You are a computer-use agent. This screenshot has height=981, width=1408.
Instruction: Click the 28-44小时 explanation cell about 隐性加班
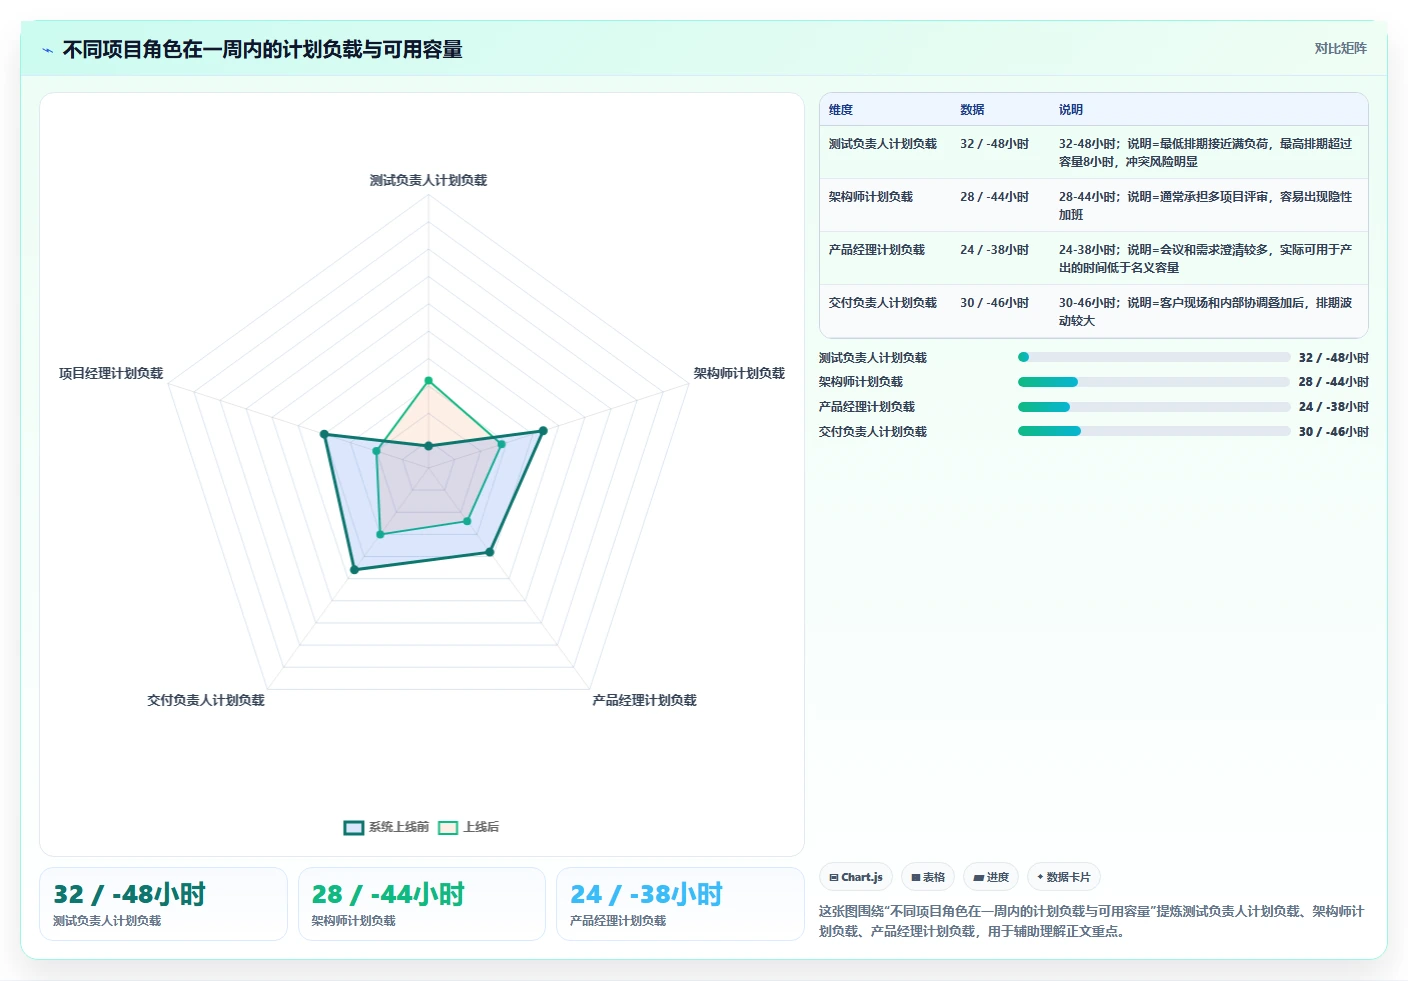tap(1206, 206)
